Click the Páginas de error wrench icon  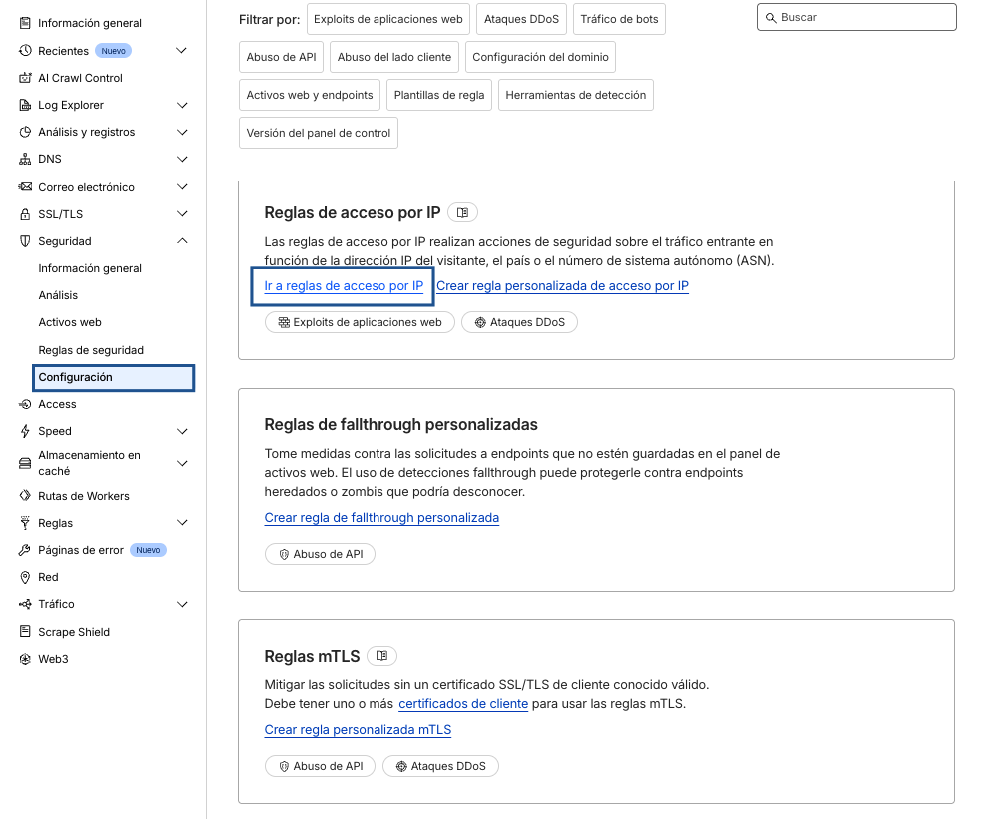25,550
